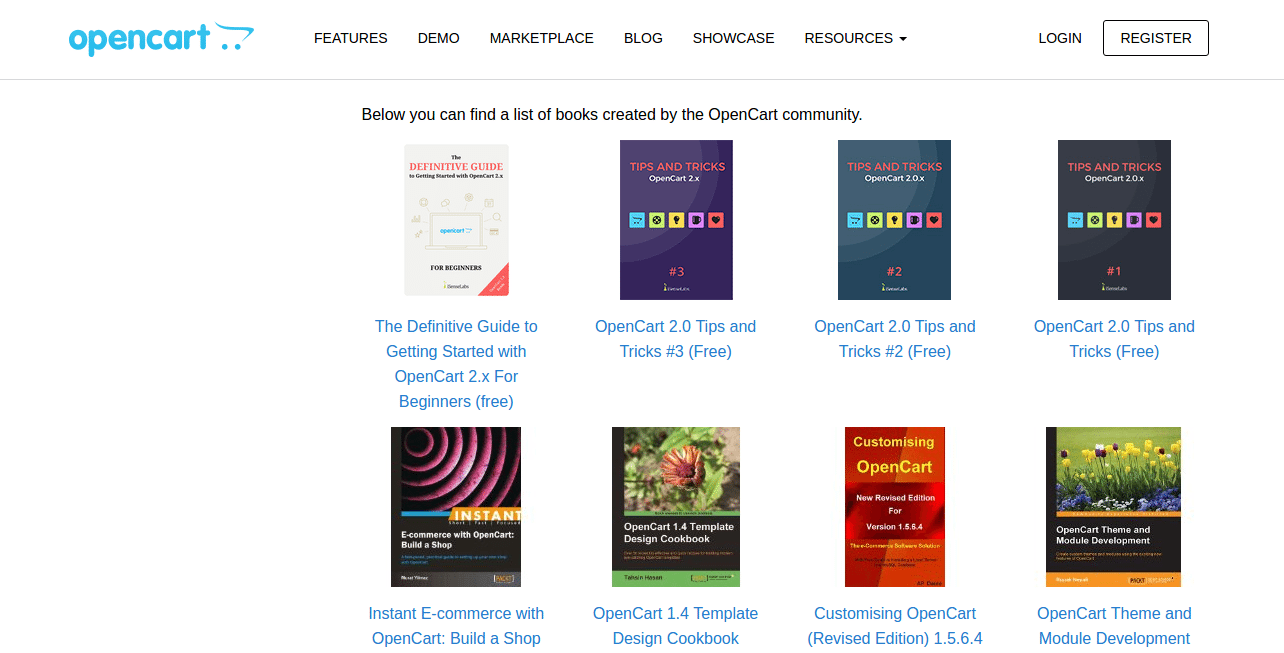Screen dimensions: 1284x653
Task: Follow OpenCart 1.4 Template Design Cookbook link
Action: pos(676,626)
